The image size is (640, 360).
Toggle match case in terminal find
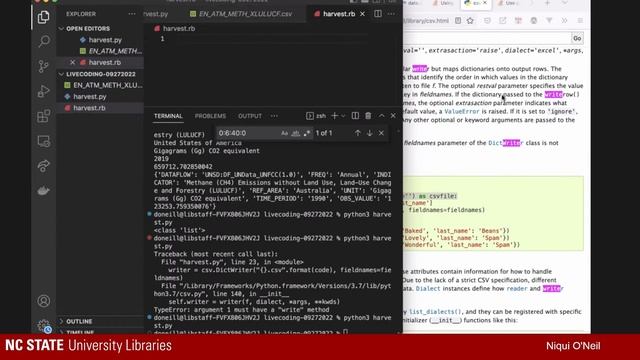[x=284, y=133]
